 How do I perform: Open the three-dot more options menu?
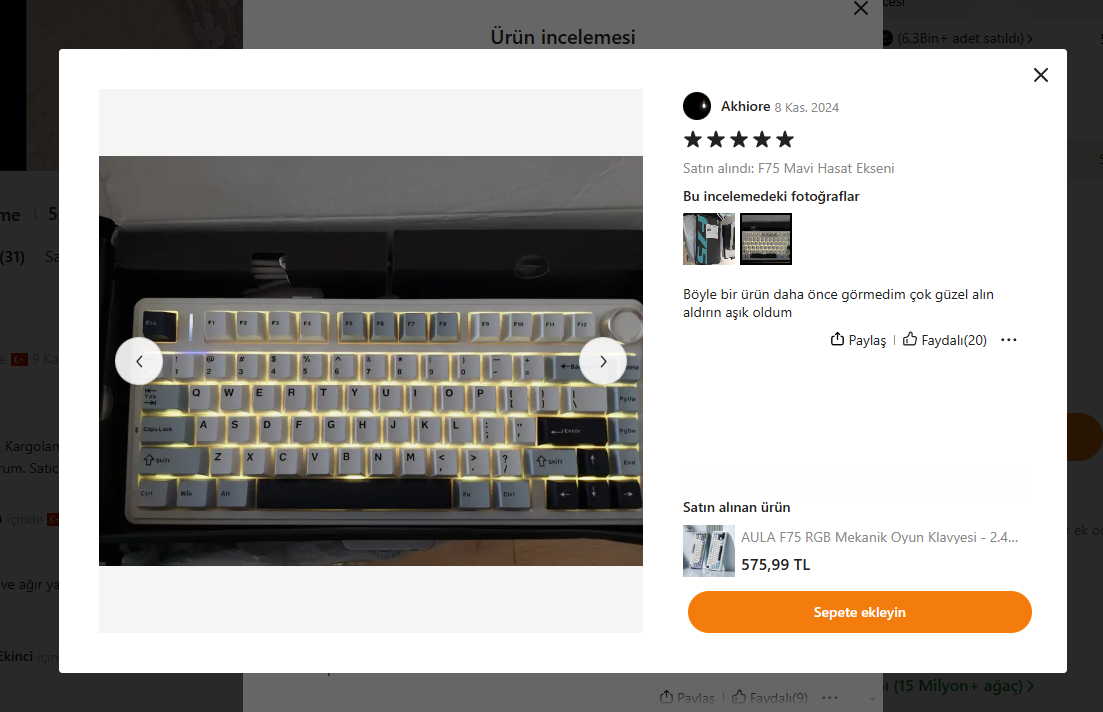pos(1009,340)
